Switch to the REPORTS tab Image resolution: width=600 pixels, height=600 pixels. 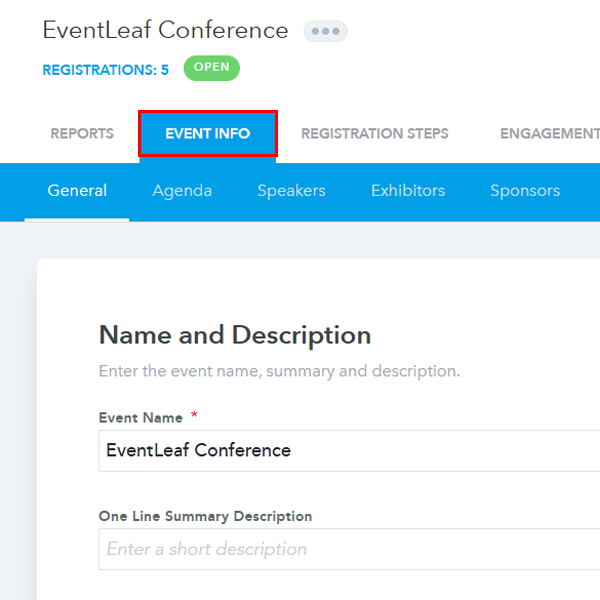coord(82,134)
